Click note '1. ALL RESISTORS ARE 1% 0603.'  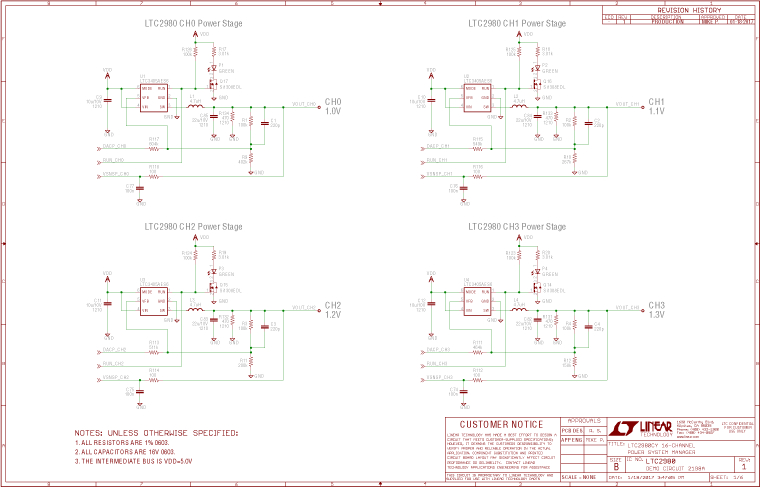tap(122, 443)
